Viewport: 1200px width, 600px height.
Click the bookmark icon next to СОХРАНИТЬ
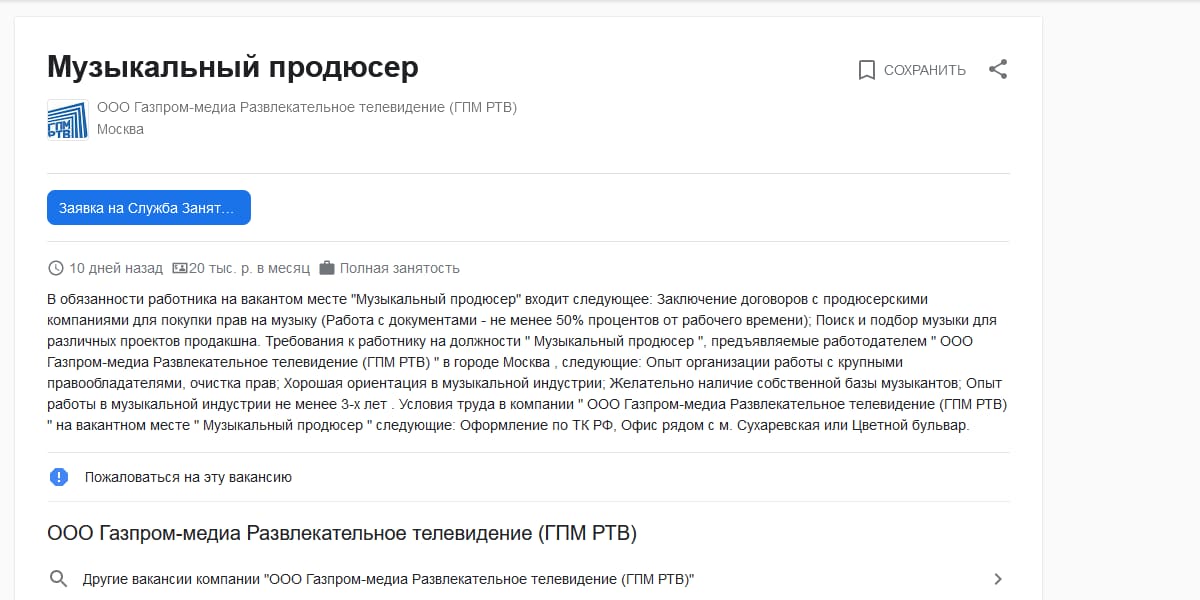868,70
